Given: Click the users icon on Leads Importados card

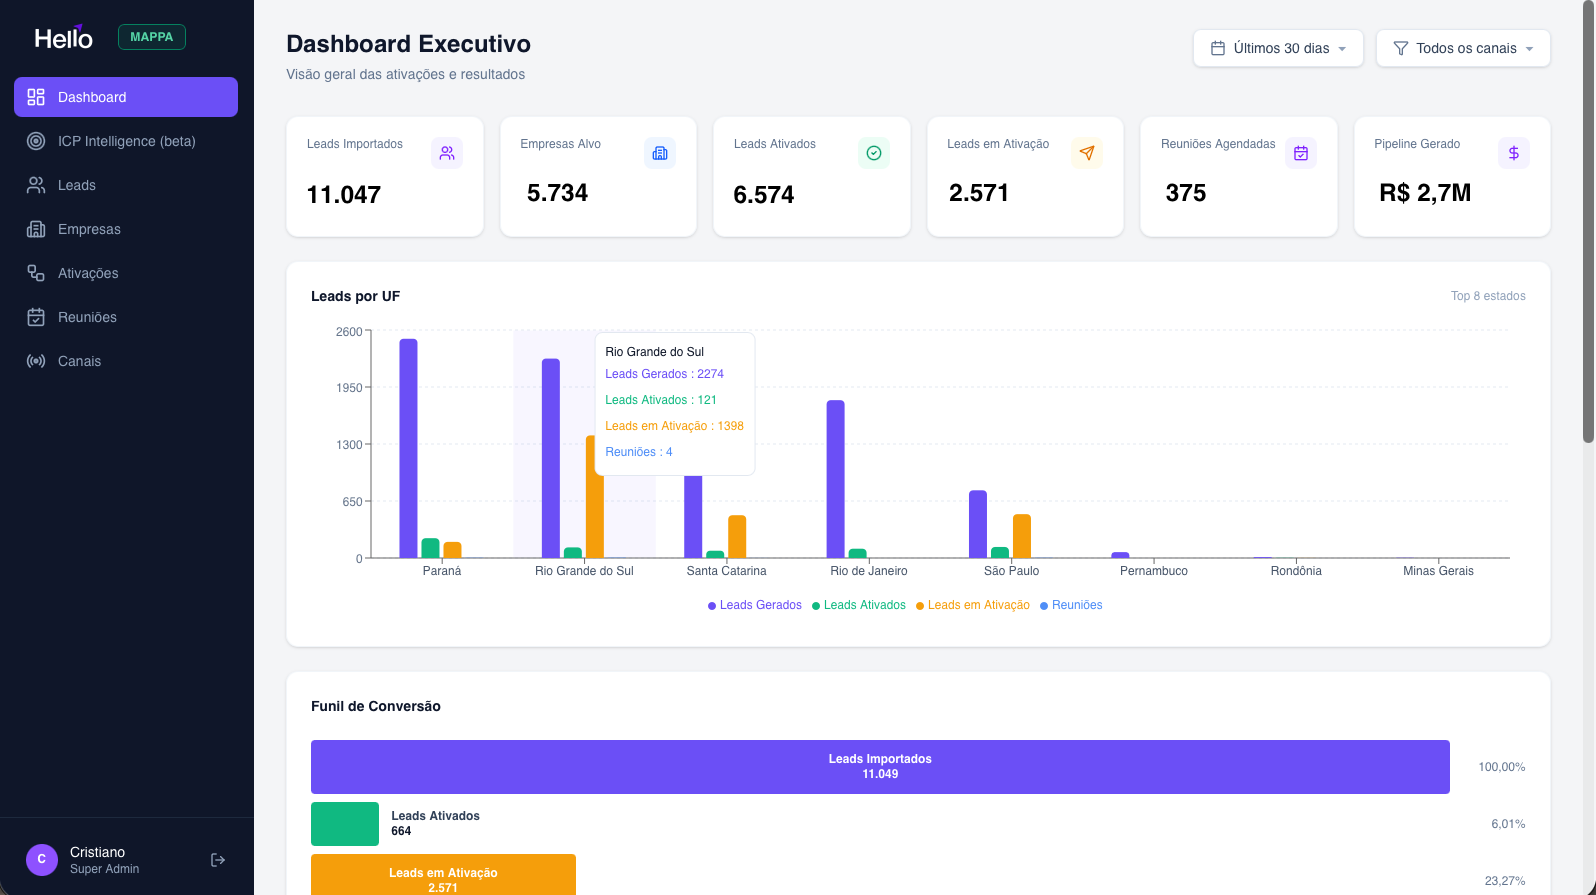Looking at the screenshot, I should coord(447,153).
